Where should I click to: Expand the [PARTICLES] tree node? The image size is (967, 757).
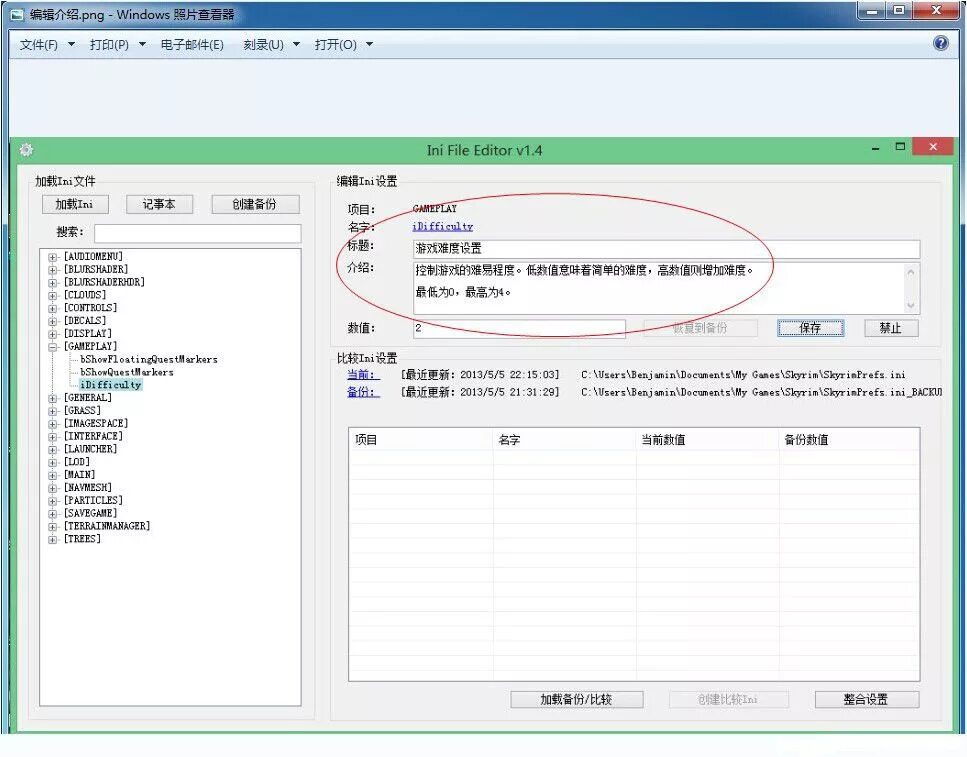coord(52,500)
